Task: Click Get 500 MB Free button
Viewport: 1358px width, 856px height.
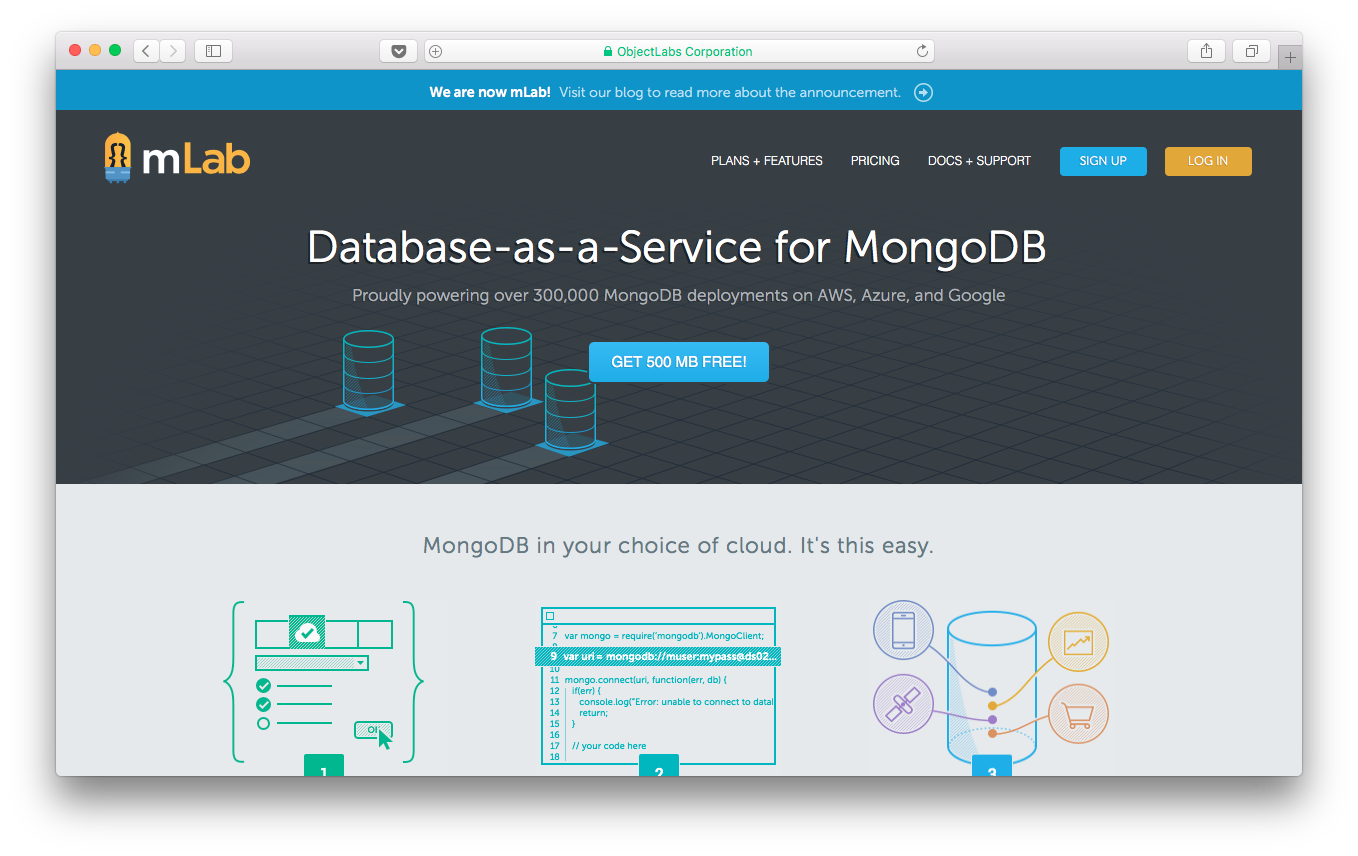Action: (679, 362)
